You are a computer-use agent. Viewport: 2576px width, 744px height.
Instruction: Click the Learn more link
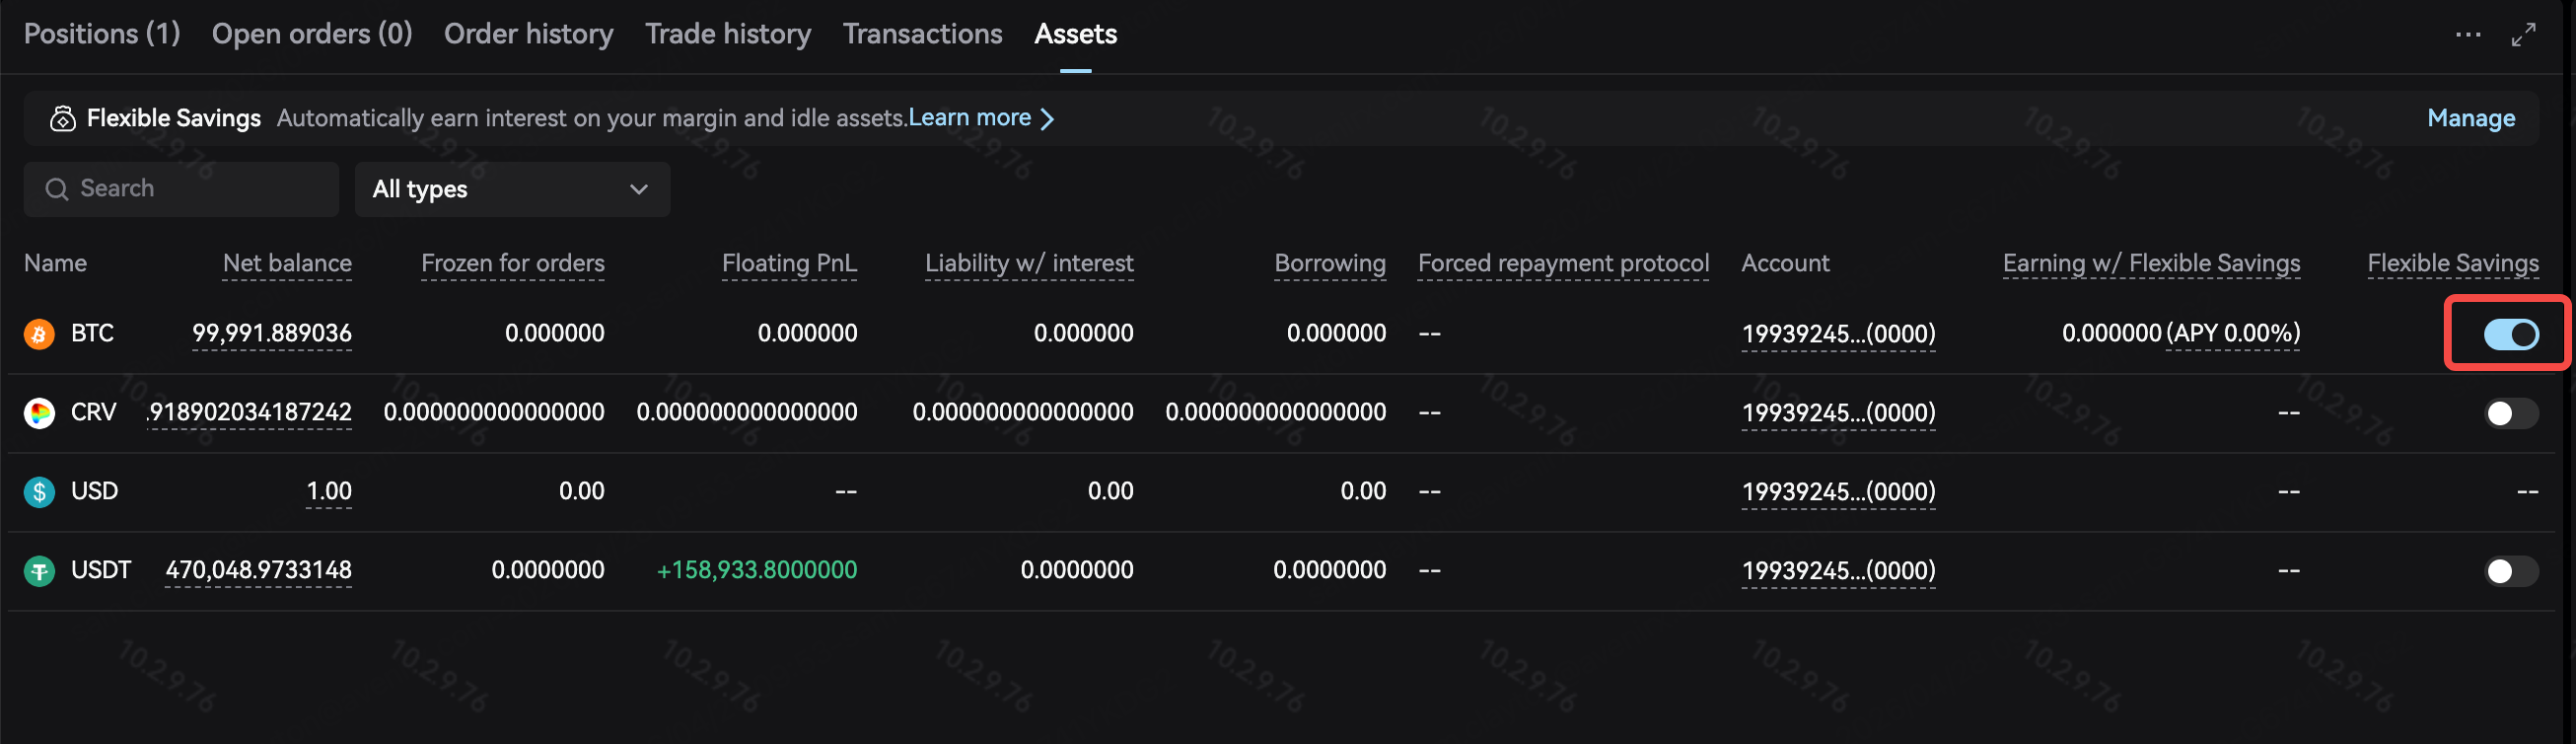[x=969, y=118]
